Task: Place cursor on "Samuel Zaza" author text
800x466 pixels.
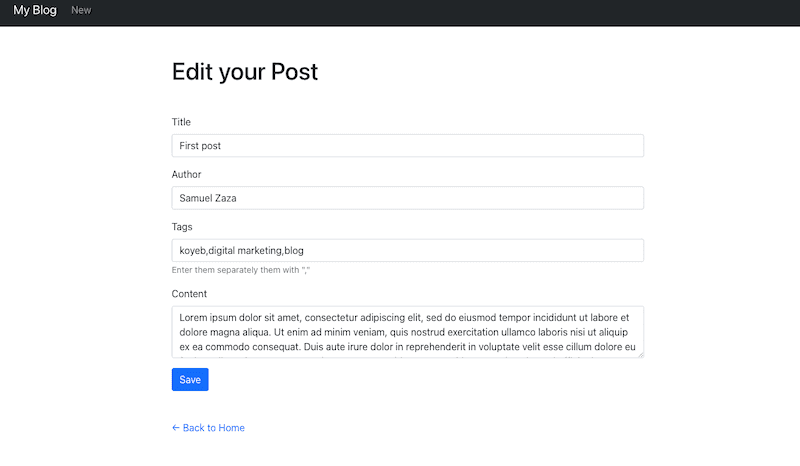Action: (x=207, y=198)
